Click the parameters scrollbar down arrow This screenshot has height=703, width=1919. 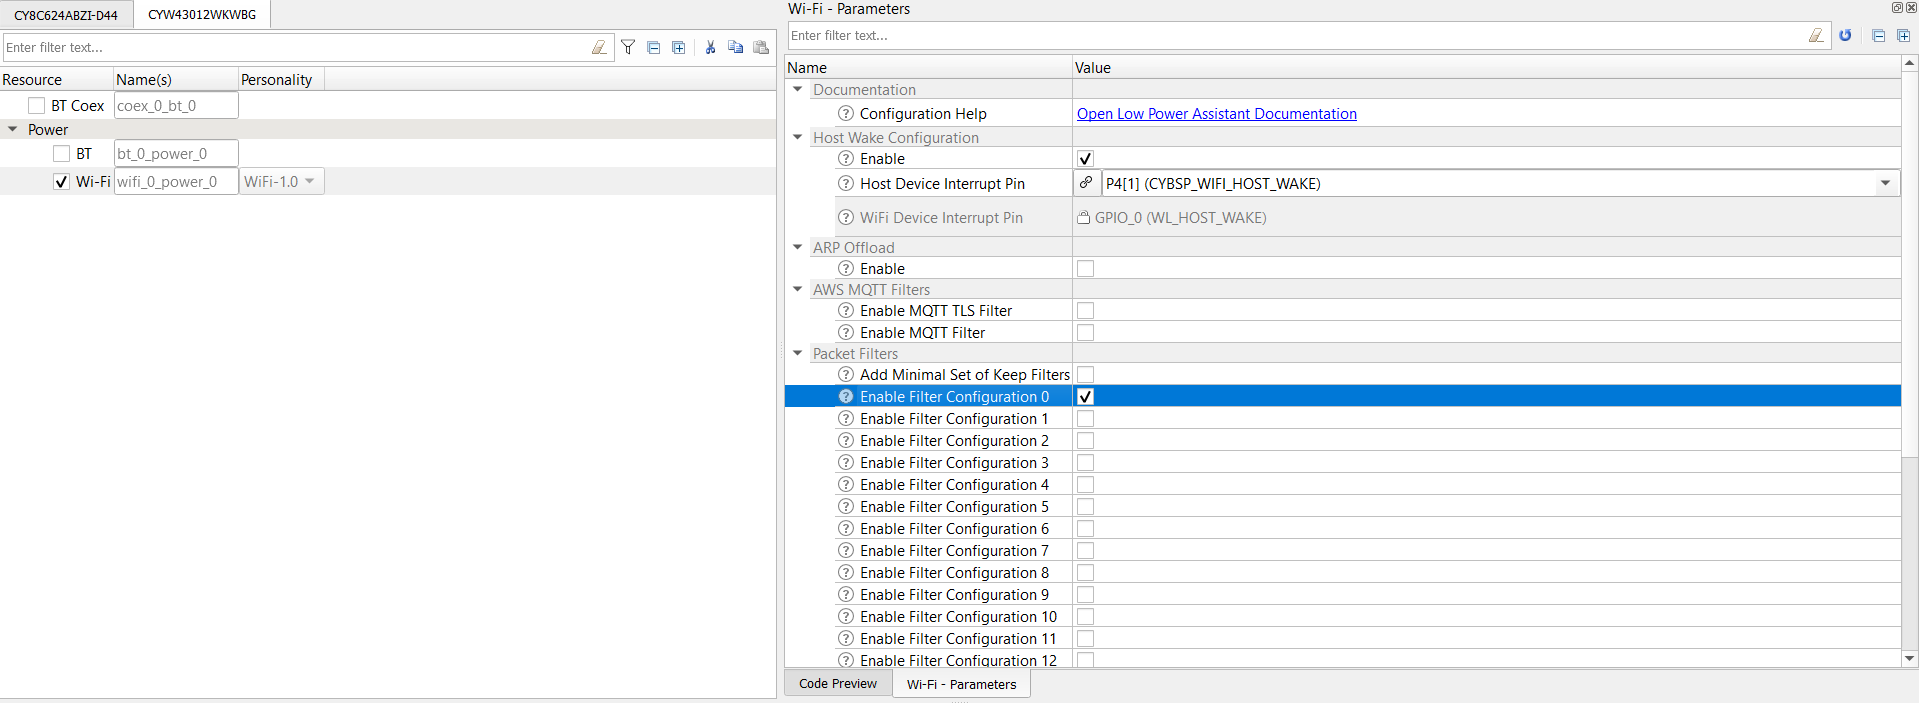pyautogui.click(x=1910, y=658)
